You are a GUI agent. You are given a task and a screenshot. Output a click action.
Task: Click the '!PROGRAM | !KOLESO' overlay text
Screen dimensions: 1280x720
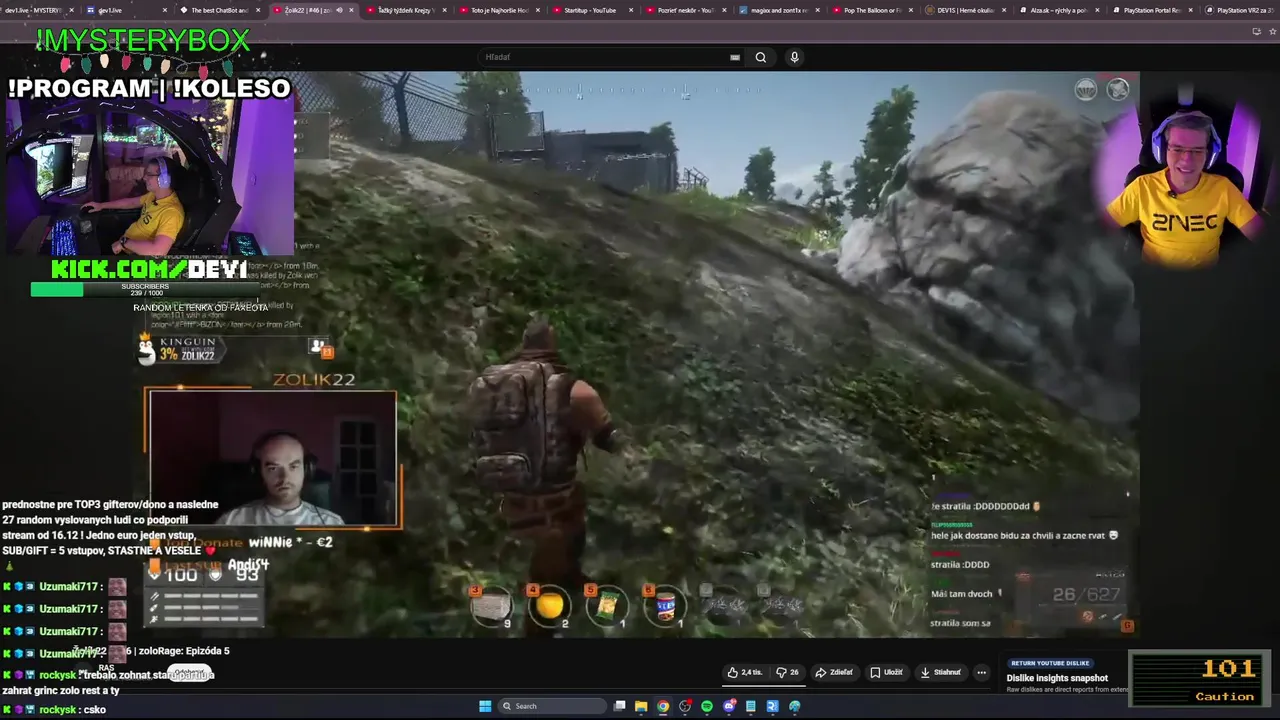pos(149,88)
